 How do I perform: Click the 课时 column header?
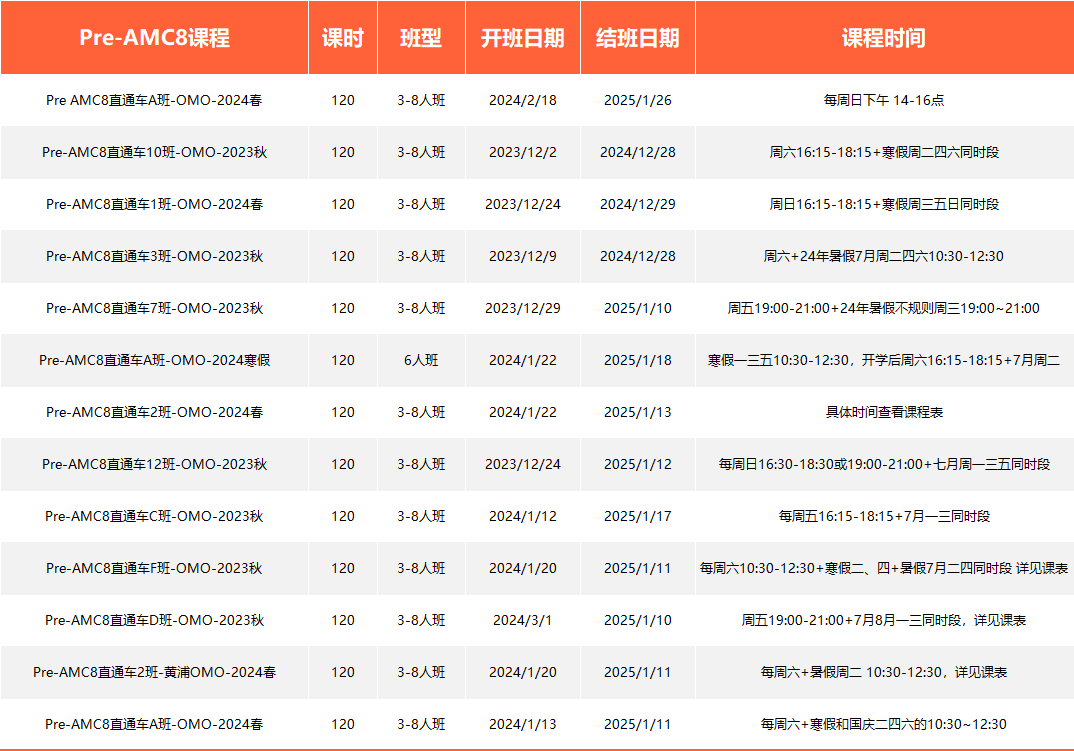click(x=342, y=38)
